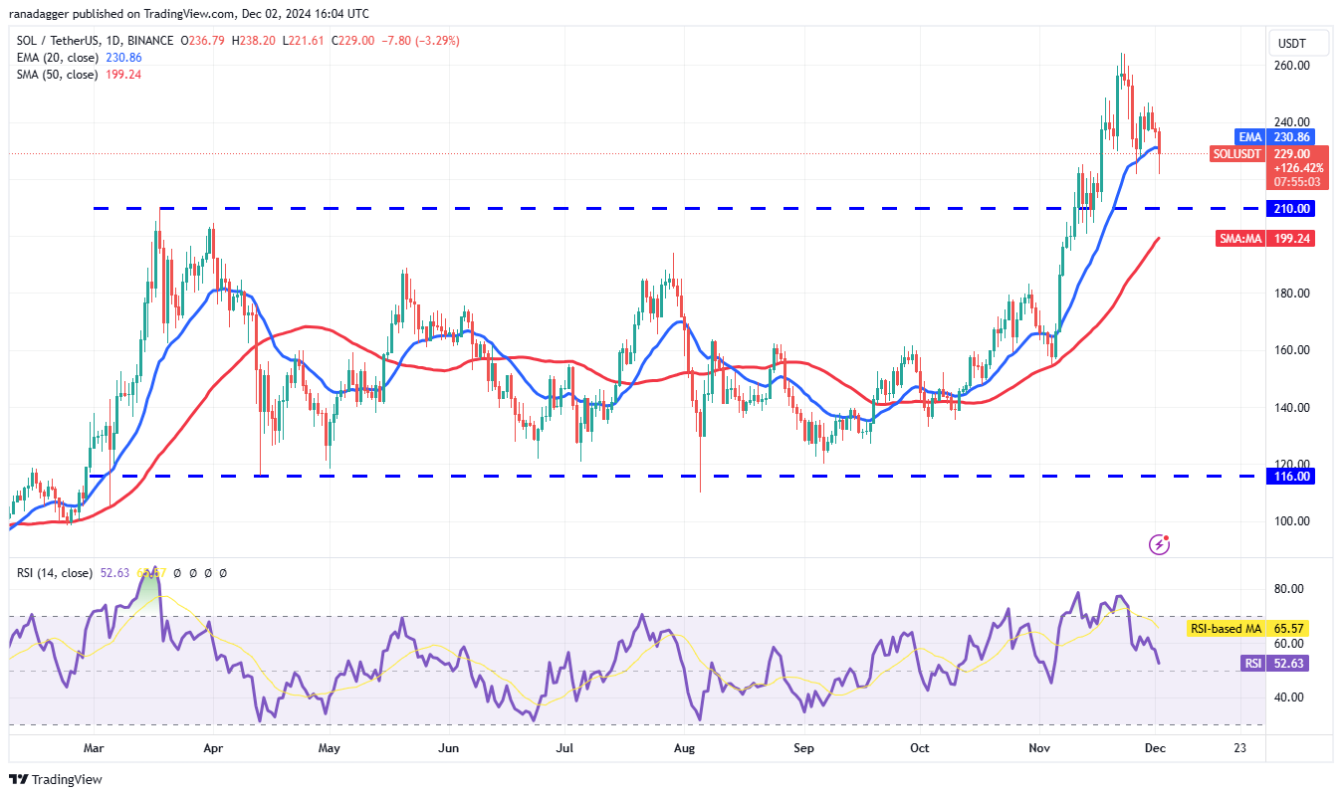Click the Dec date on time axis
Screen dimensions: 1339x794
(1156, 748)
